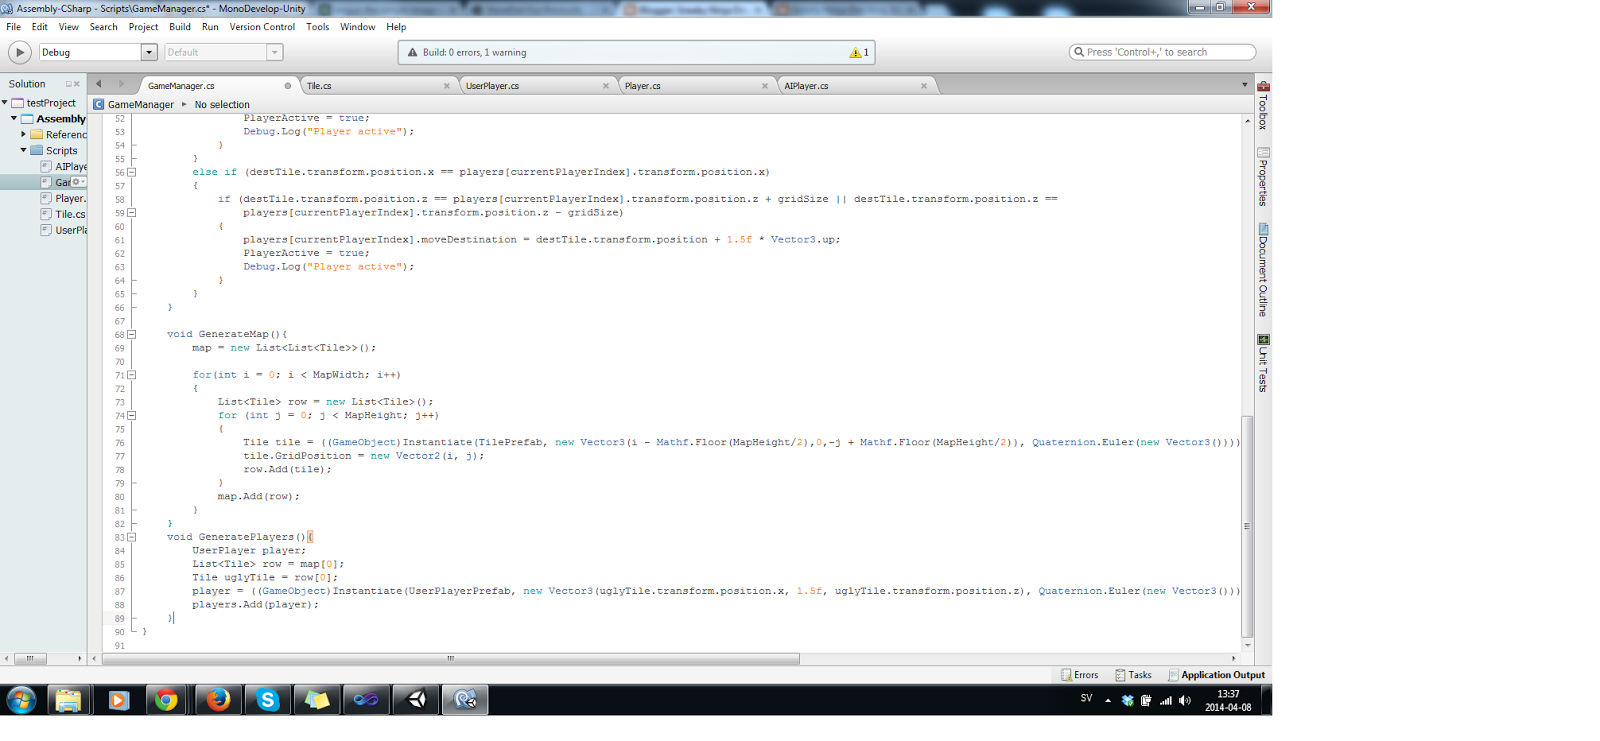Open the Debug configuration dropdown
This screenshot has height=741, width=1600.
[149, 53]
